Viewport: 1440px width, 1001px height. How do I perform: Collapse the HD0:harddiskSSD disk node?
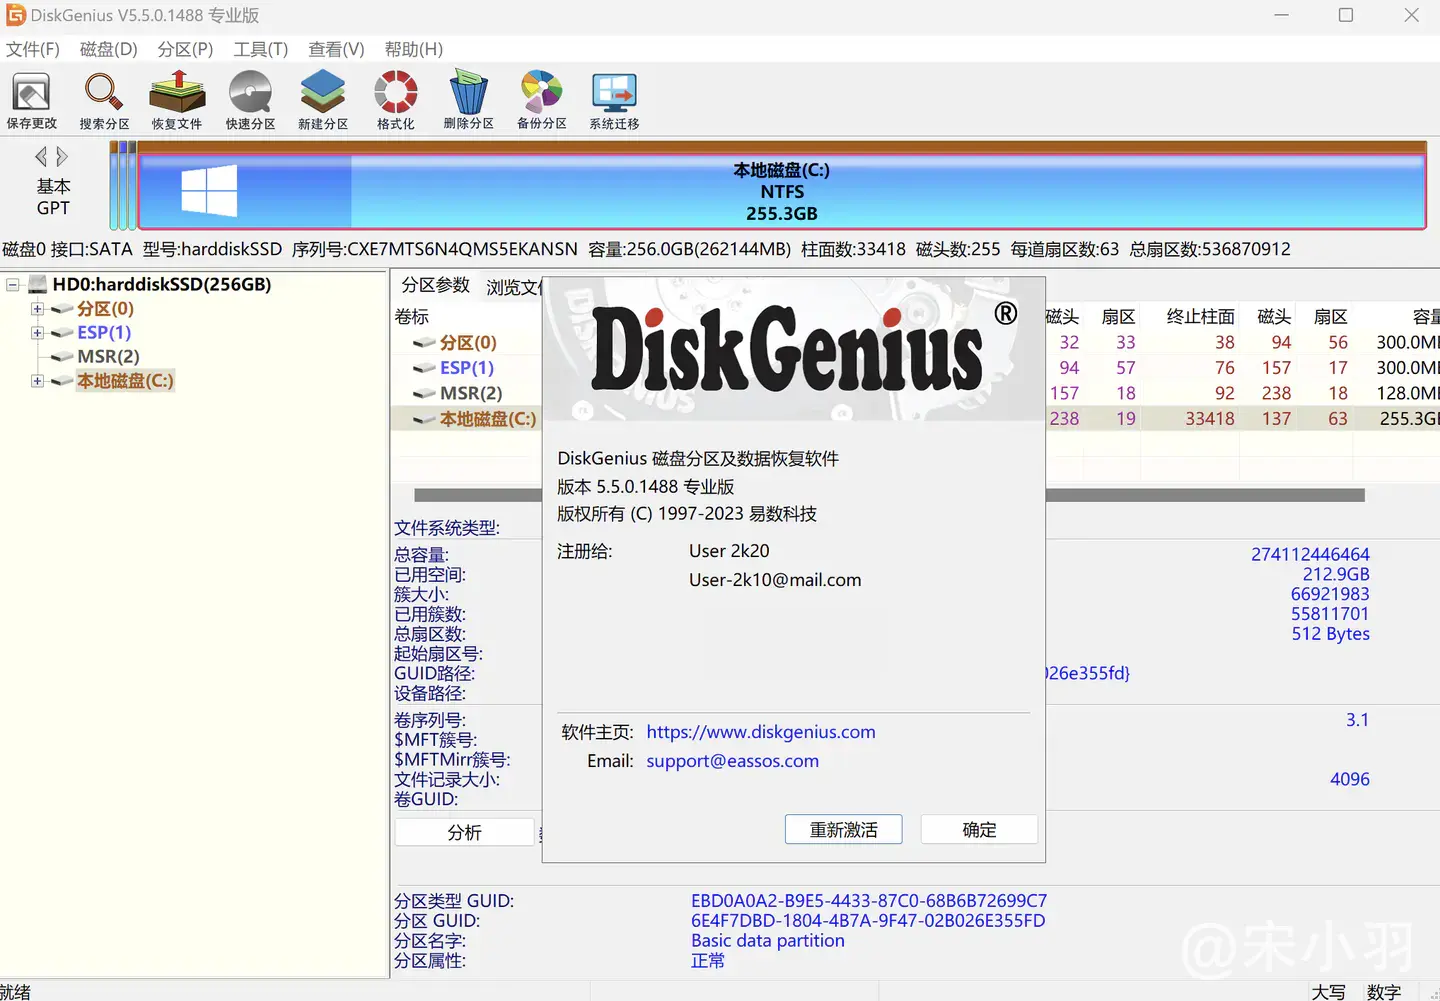click(13, 285)
